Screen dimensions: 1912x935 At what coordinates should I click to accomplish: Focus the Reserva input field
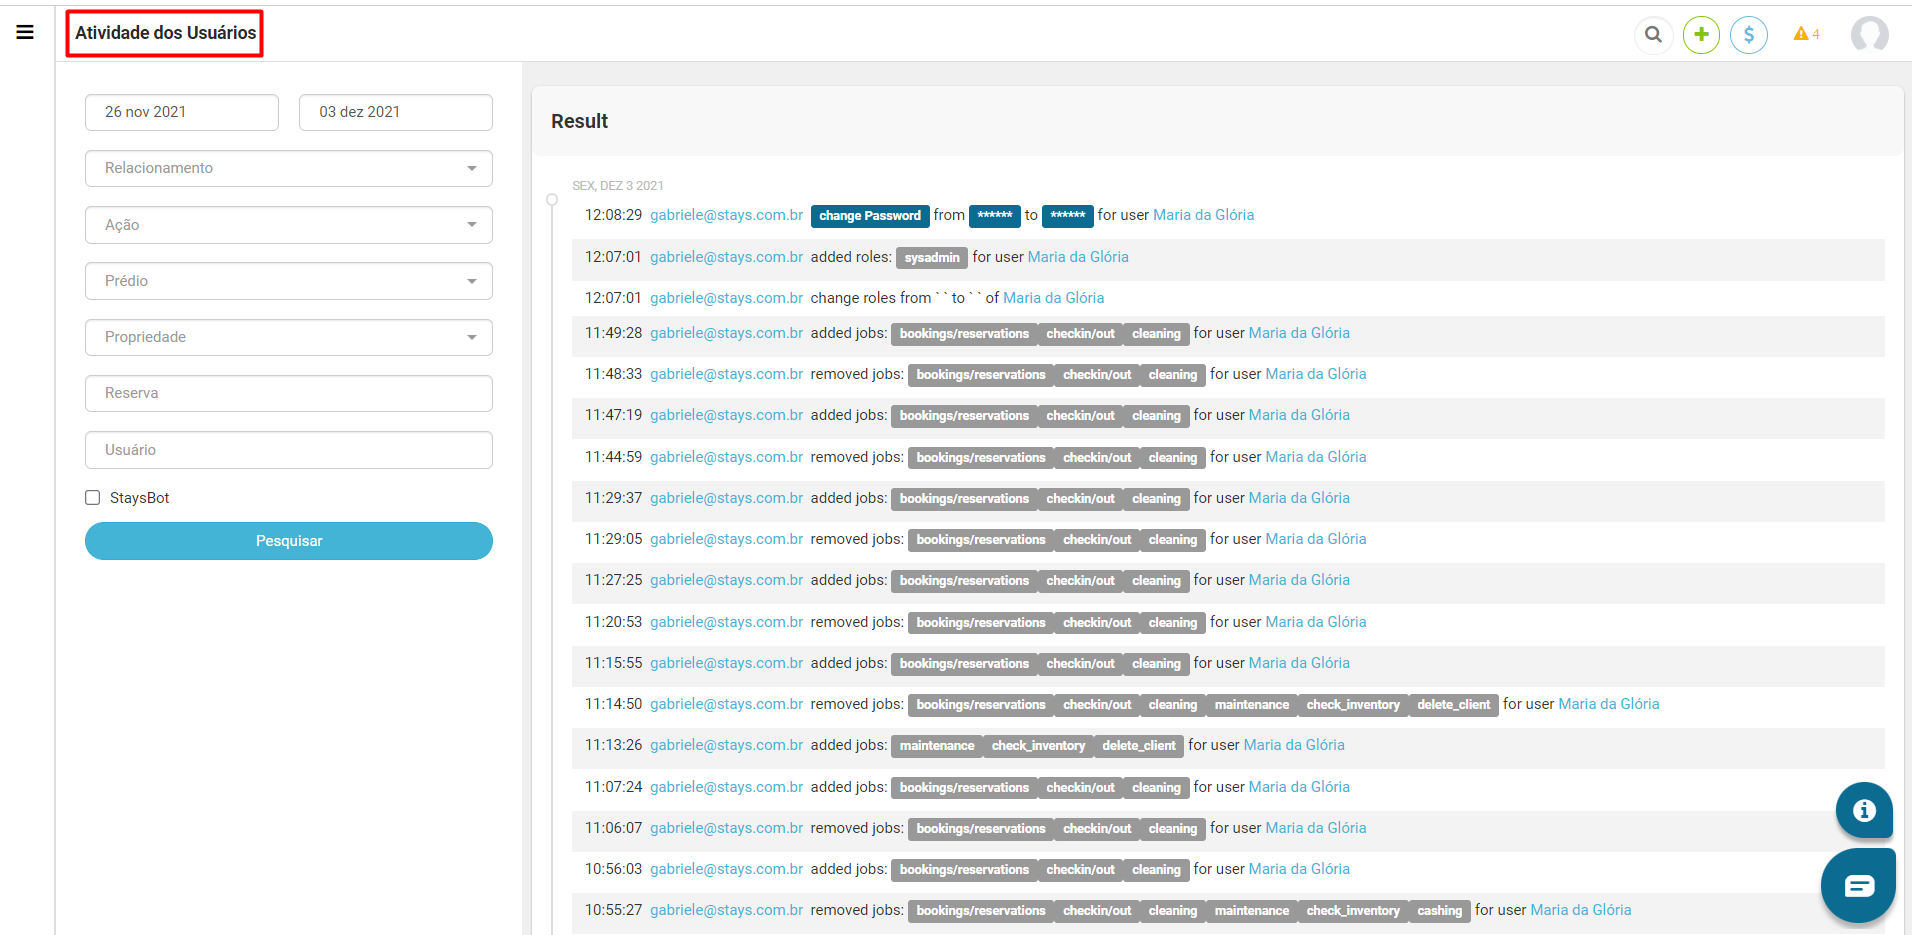(x=289, y=393)
